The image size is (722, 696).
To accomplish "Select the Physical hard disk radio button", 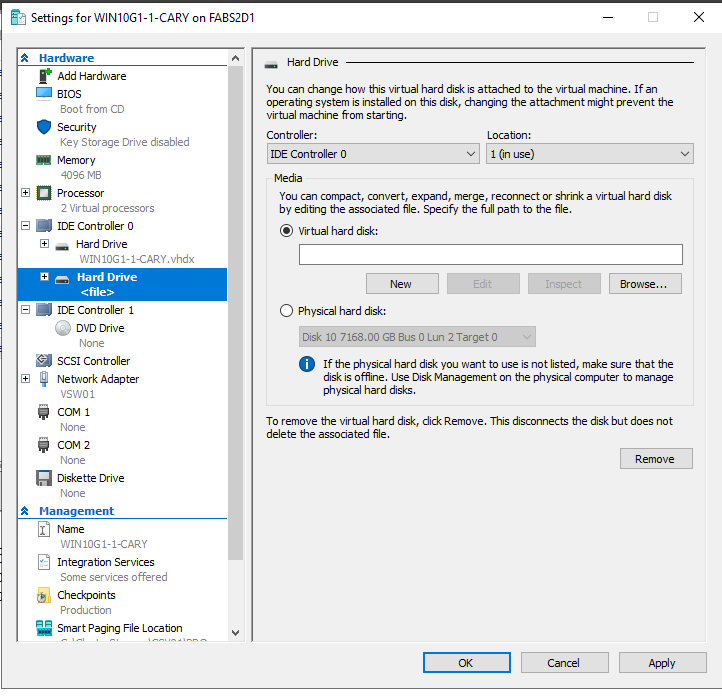I will coord(288,311).
